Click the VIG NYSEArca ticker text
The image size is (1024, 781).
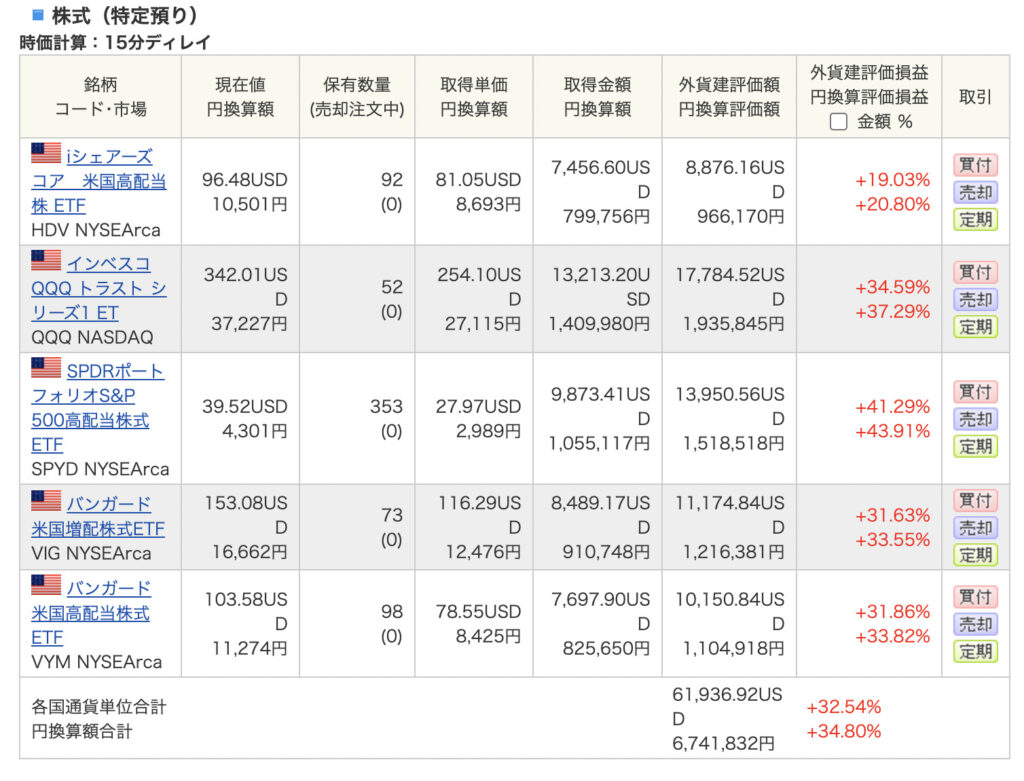pyautogui.click(x=91, y=554)
